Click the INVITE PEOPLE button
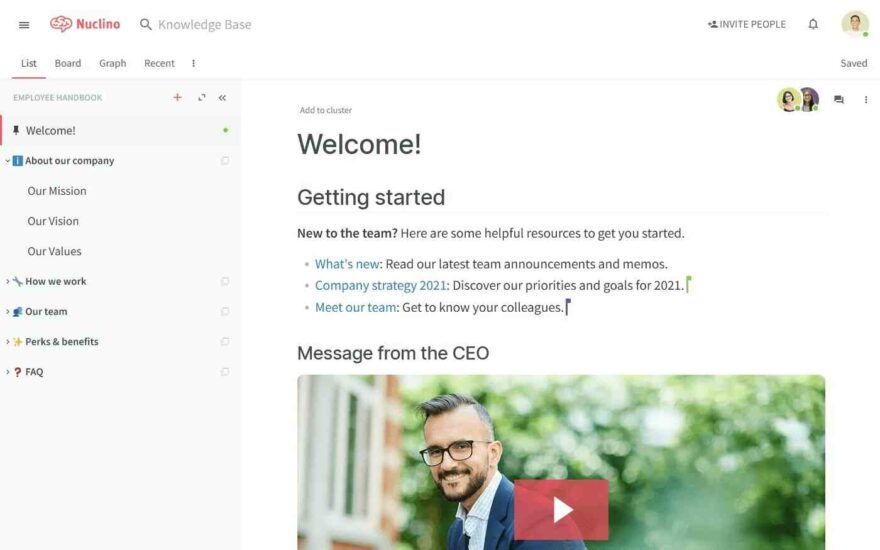880x550 pixels. (746, 24)
